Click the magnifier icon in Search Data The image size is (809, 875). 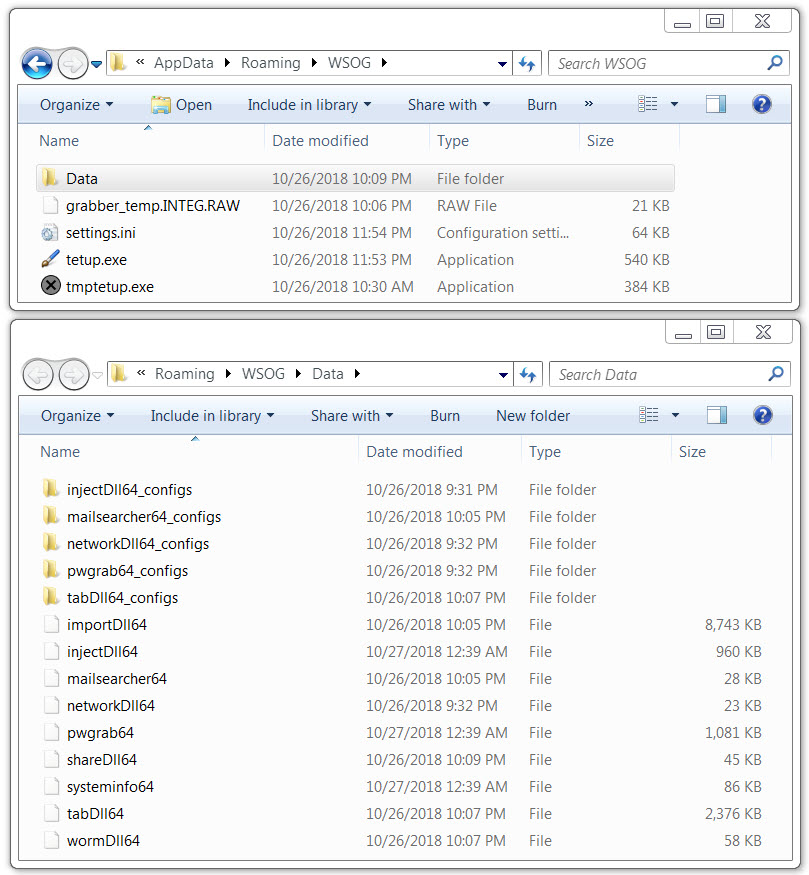[776, 374]
